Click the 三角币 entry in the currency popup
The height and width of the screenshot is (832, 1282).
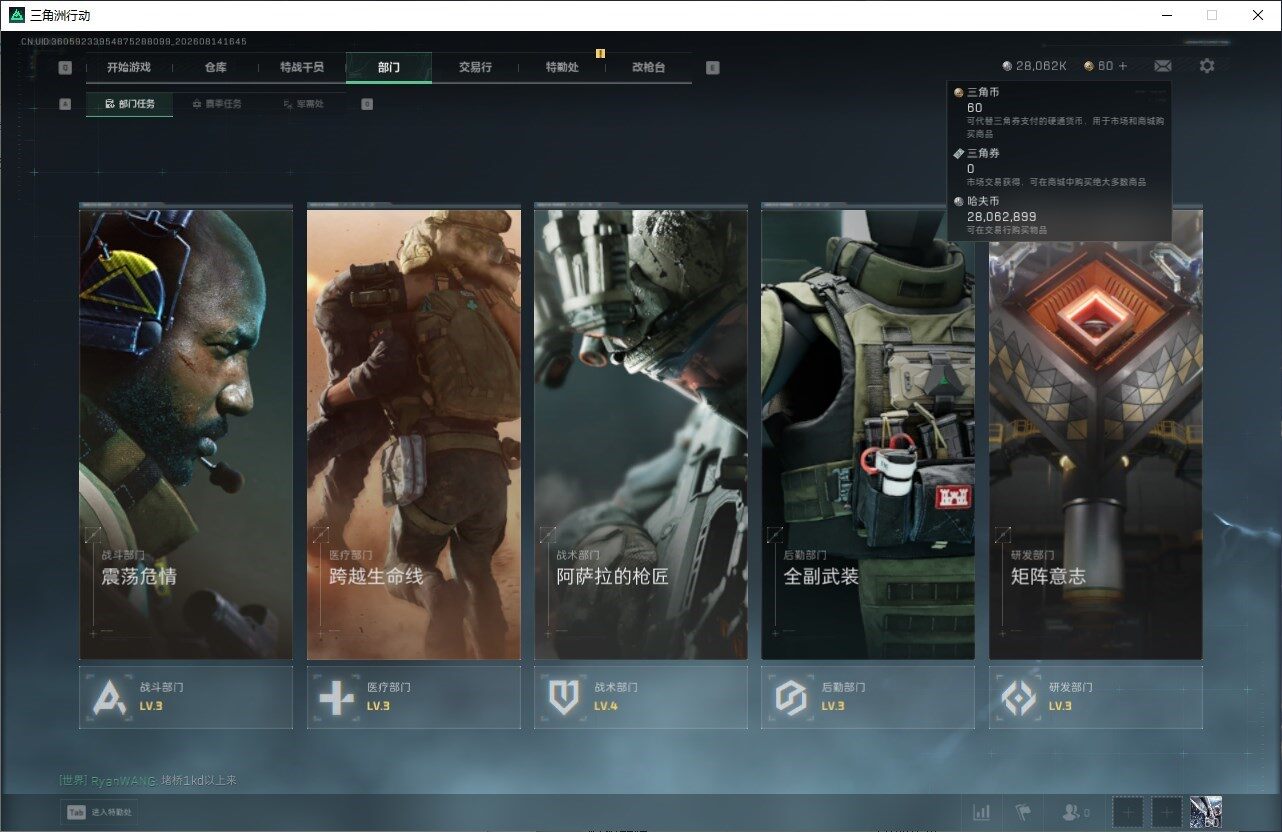[1059, 112]
